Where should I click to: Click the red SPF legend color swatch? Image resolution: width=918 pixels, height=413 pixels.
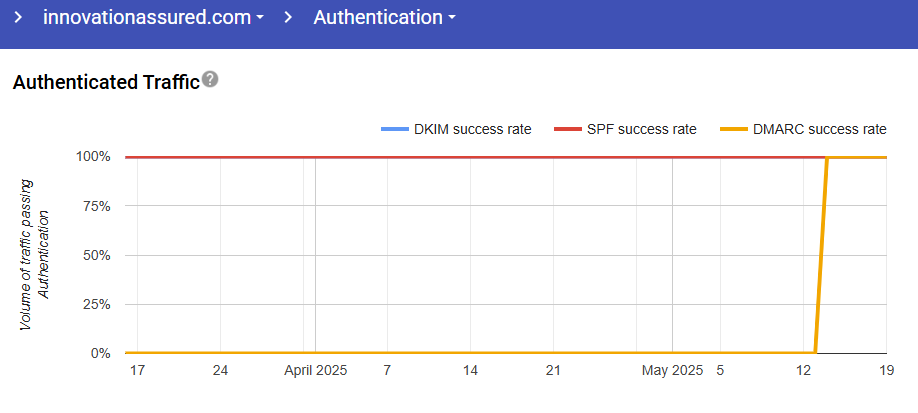point(568,129)
